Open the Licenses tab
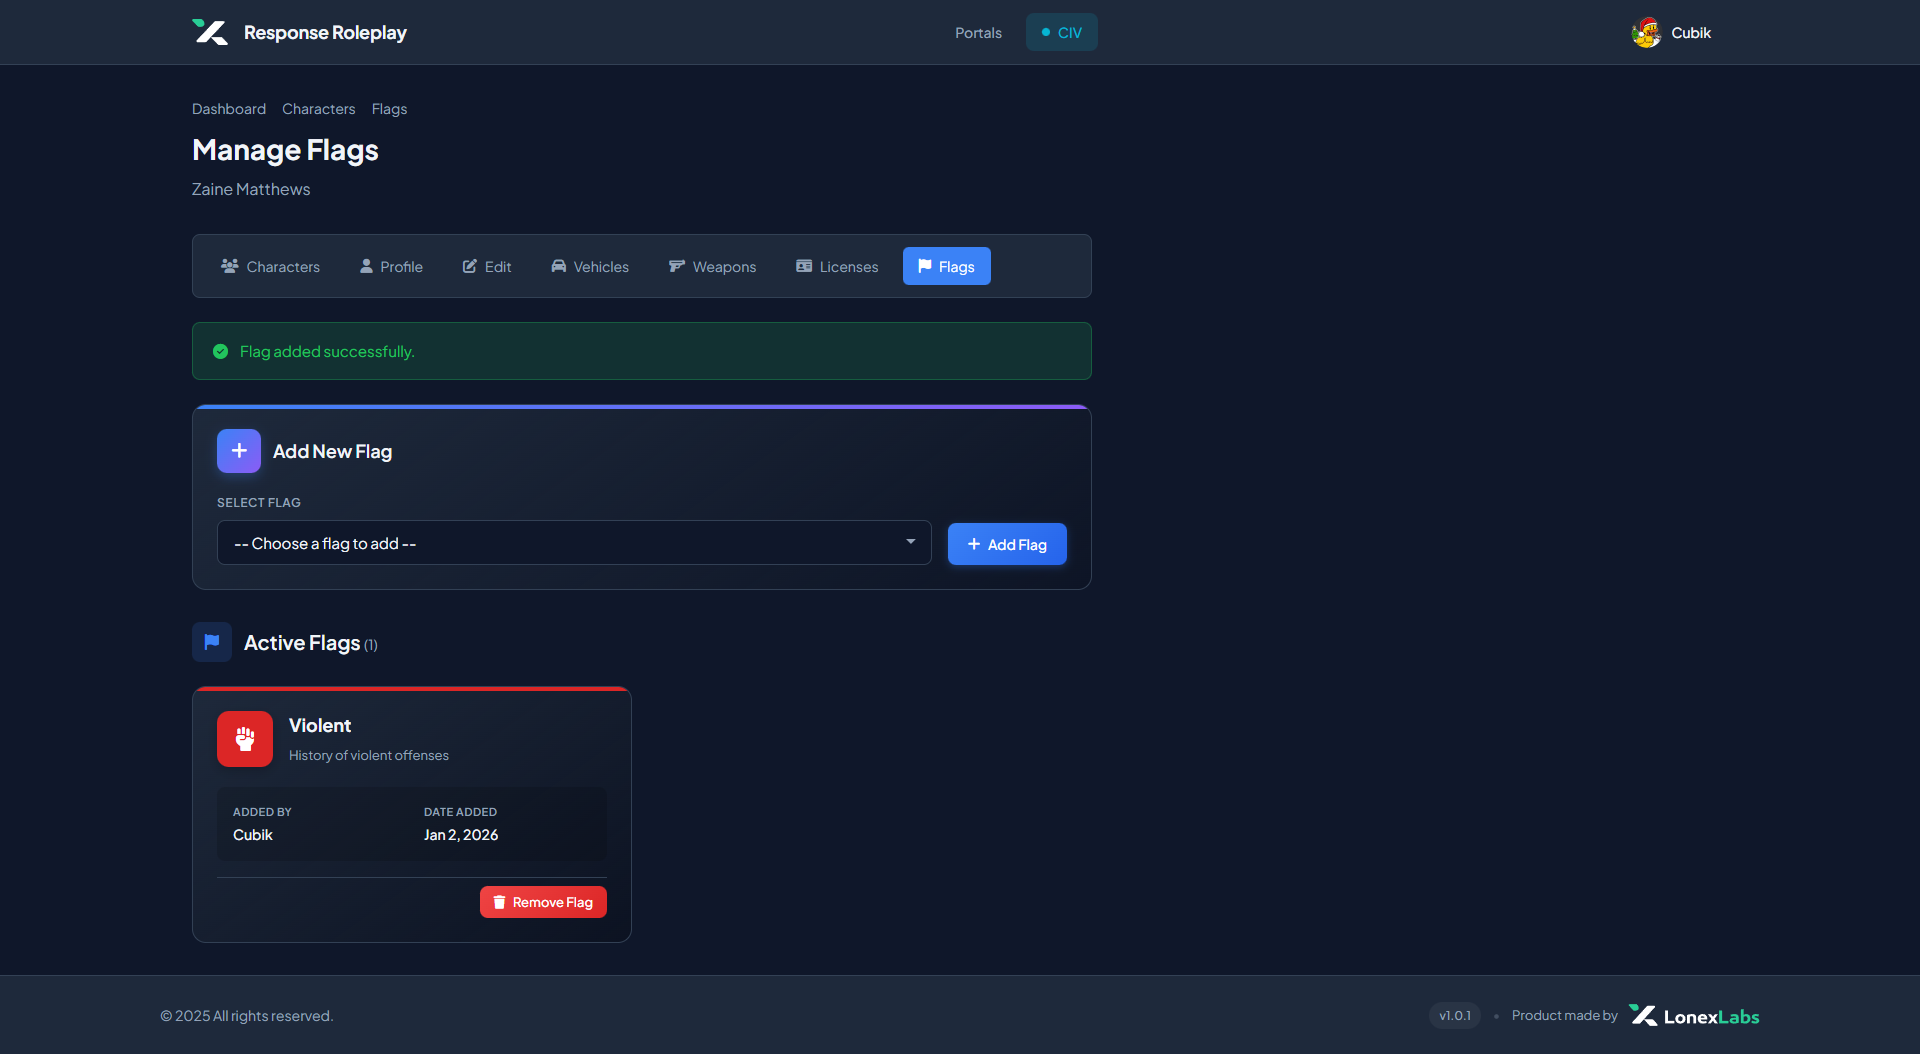This screenshot has width=1920, height=1054. coord(838,267)
